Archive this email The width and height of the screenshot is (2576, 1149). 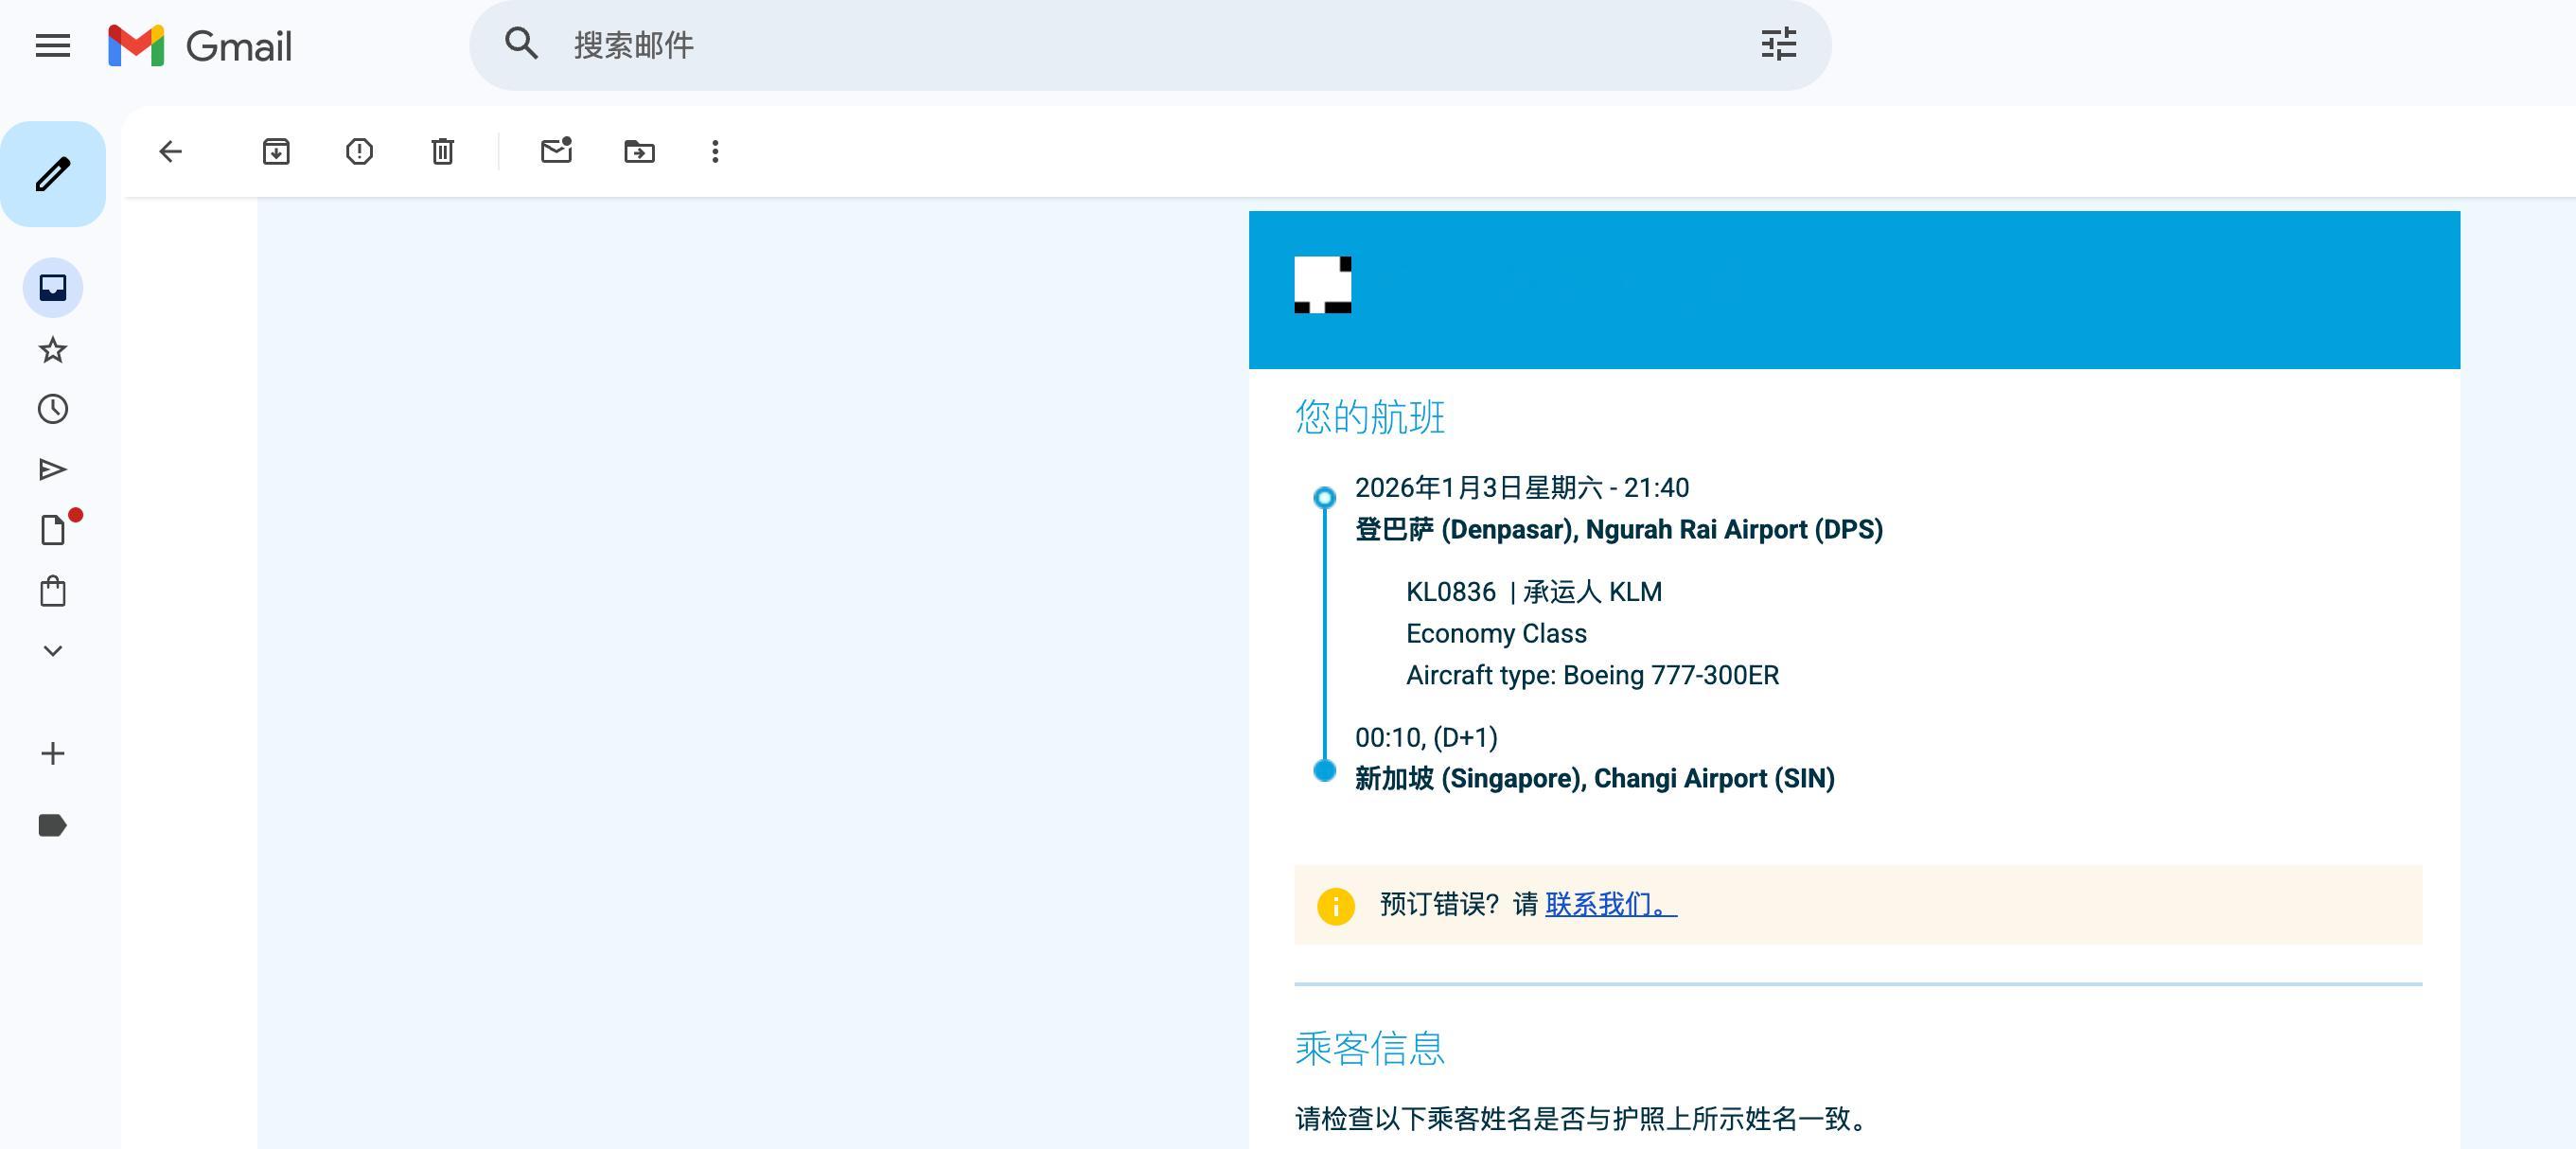[276, 152]
